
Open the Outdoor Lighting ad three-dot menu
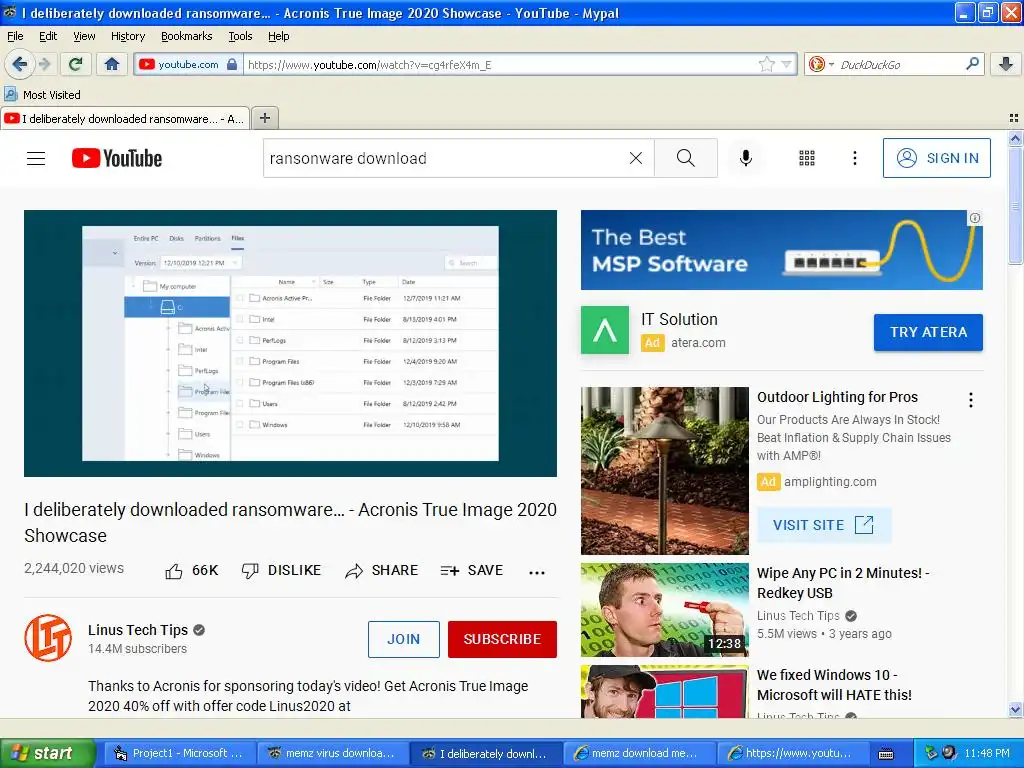pos(971,400)
